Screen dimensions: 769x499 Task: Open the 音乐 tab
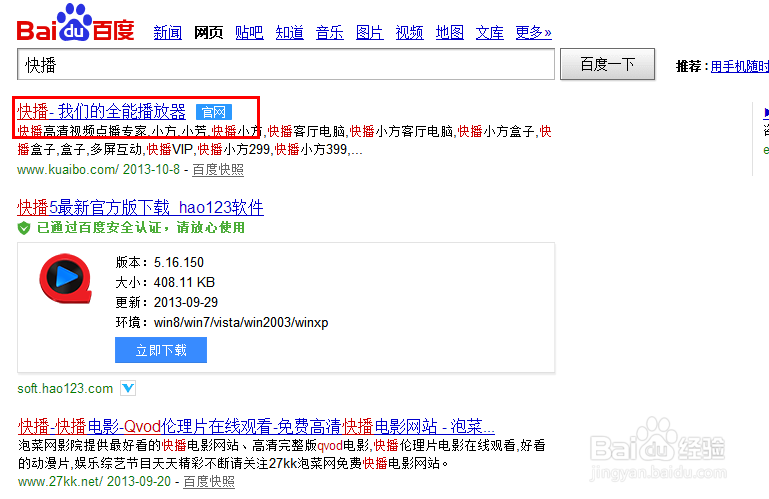[330, 33]
